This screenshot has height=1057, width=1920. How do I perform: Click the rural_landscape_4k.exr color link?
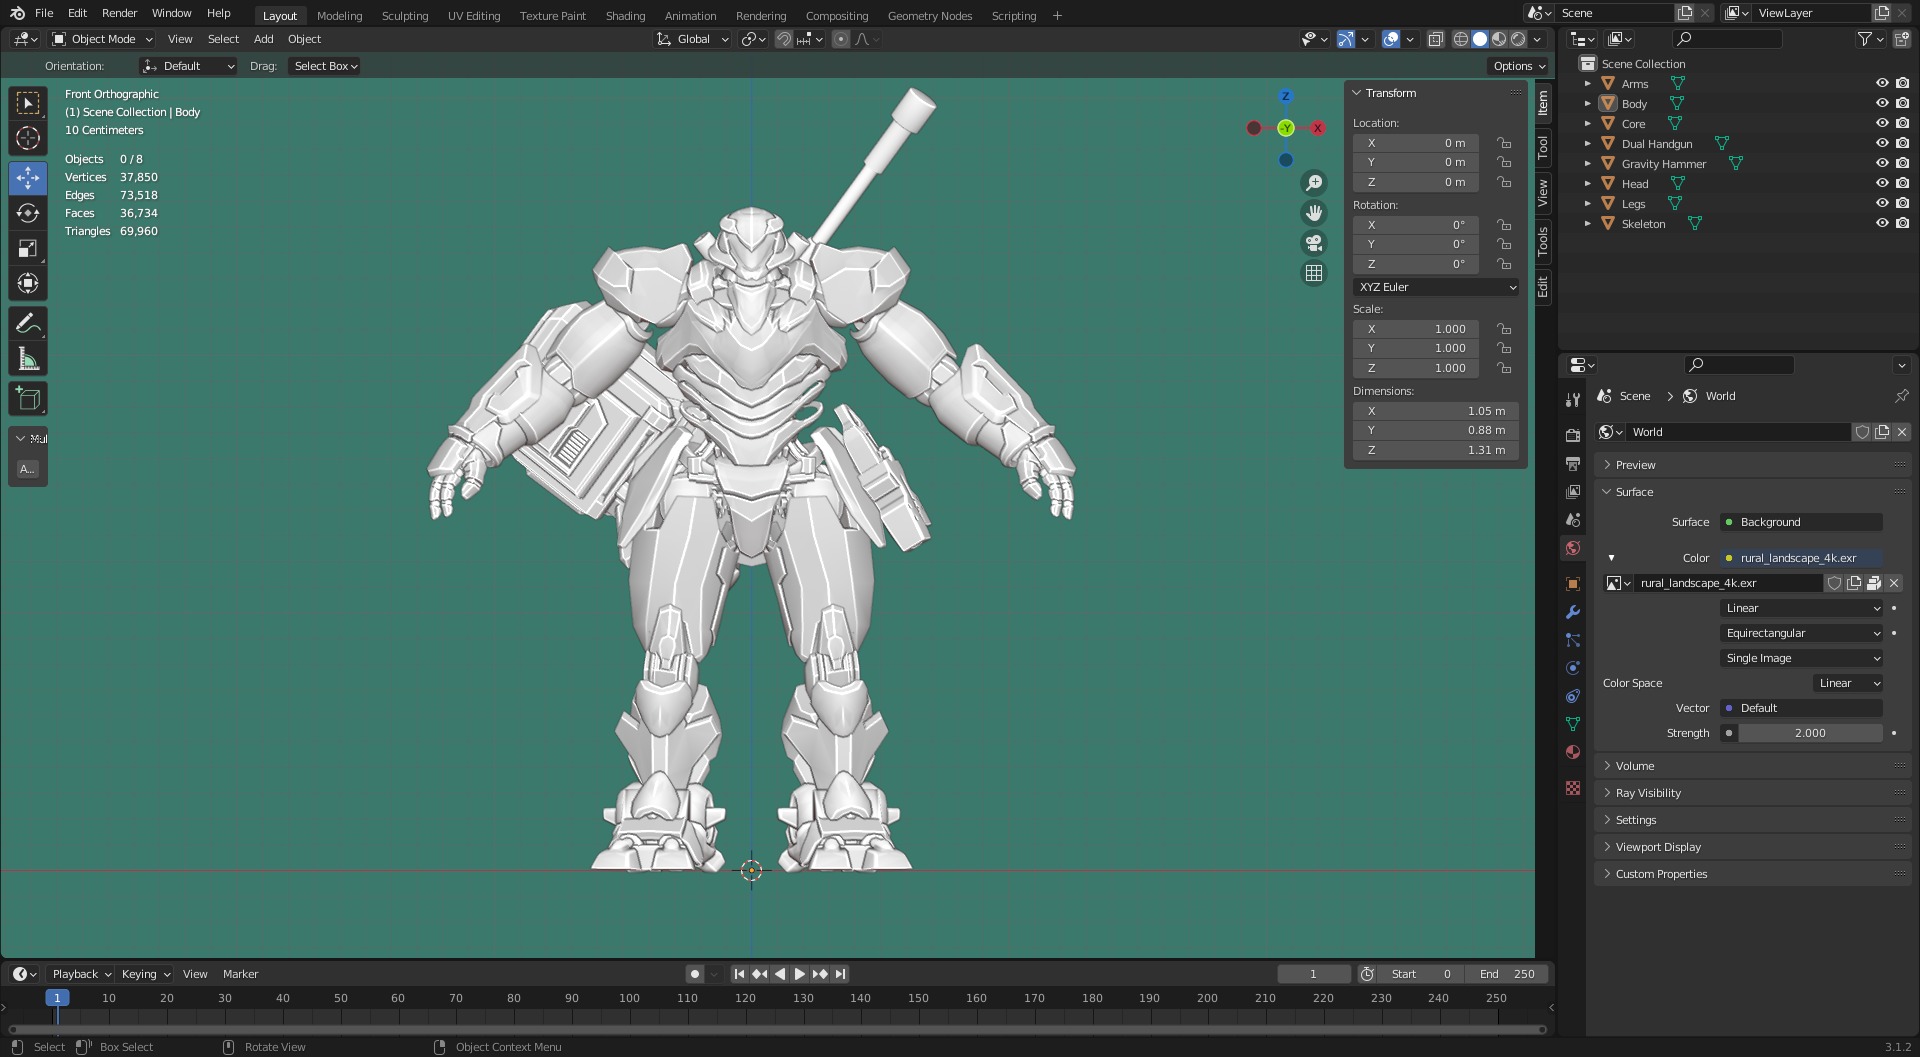point(1802,558)
